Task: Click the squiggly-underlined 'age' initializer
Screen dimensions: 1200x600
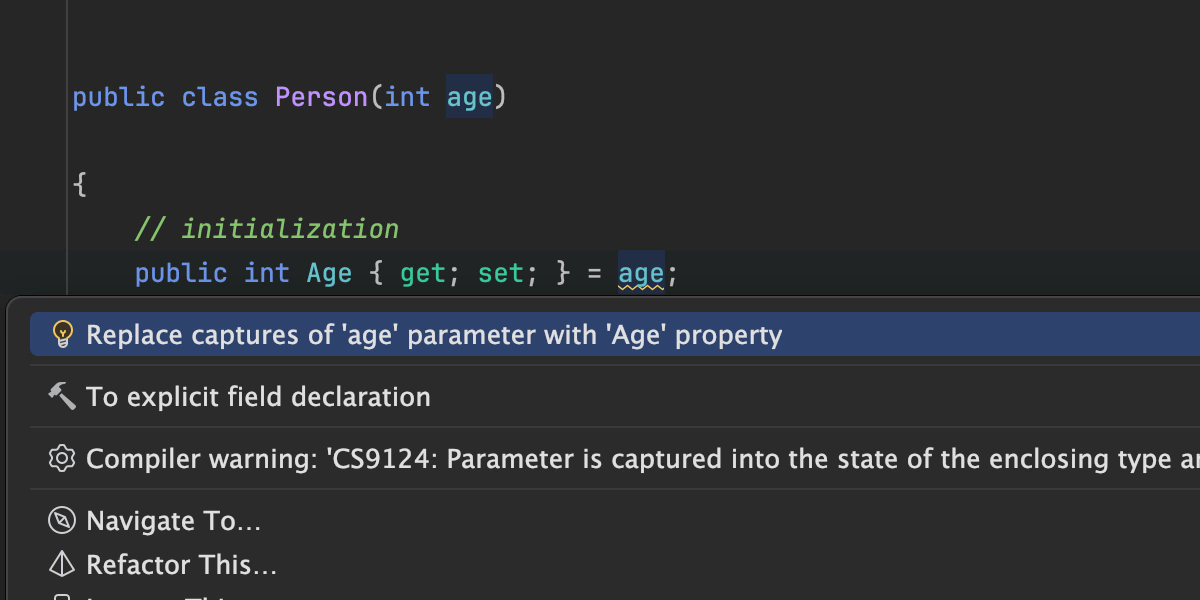Action: (641, 273)
